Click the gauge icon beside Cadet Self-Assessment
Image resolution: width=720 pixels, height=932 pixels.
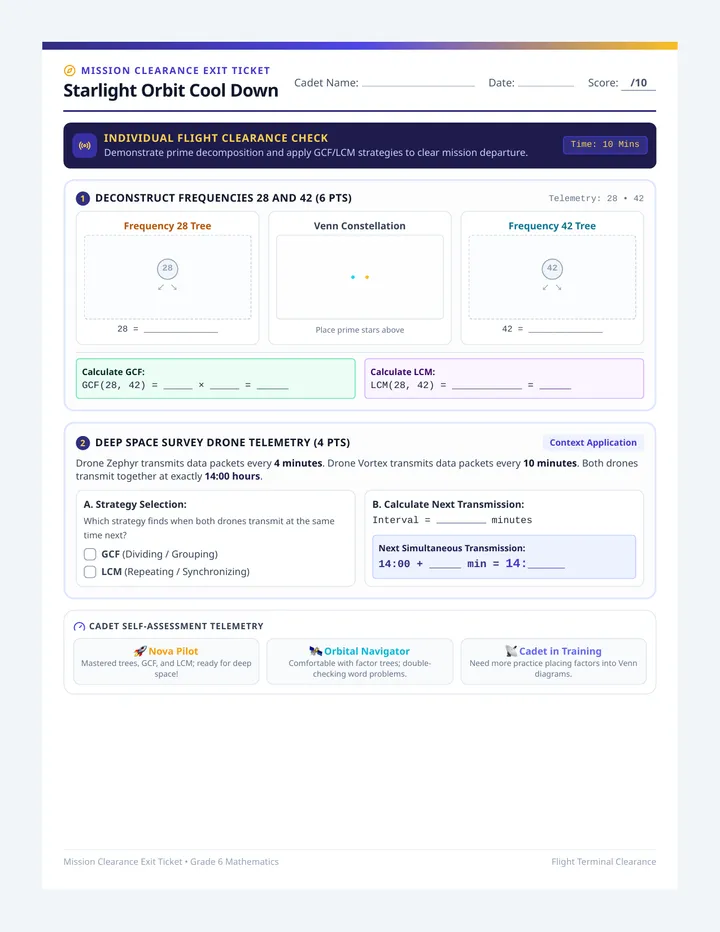79,626
